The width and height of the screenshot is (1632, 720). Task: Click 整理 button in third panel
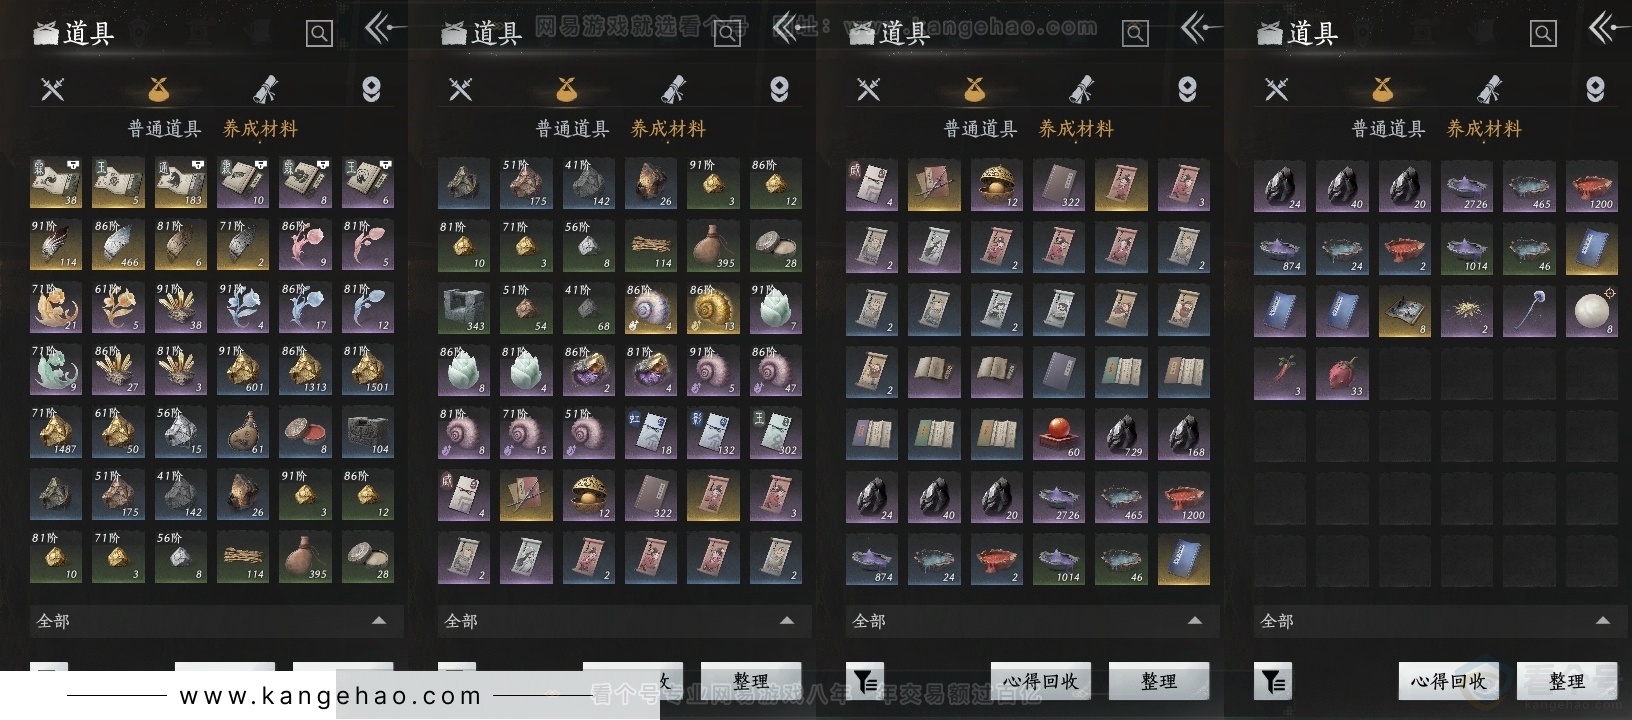pyautogui.click(x=1159, y=681)
